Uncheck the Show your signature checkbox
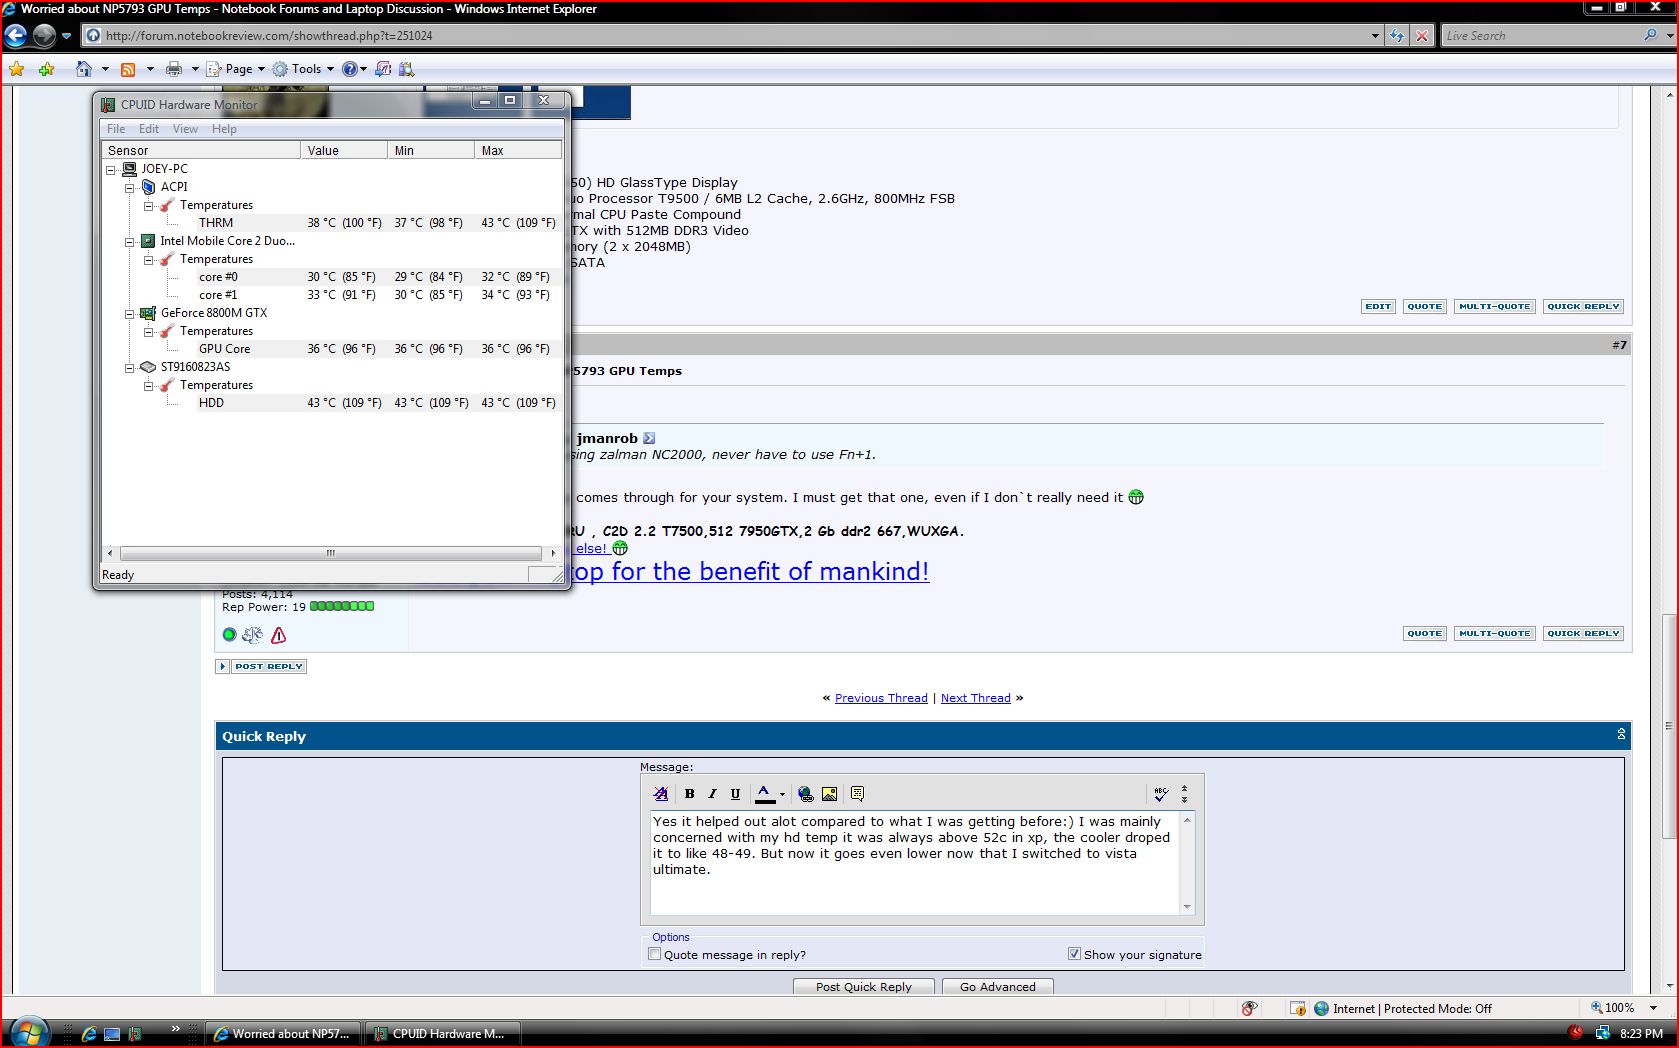Screen dimensions: 1679x1048 pyautogui.click(x=1074, y=954)
